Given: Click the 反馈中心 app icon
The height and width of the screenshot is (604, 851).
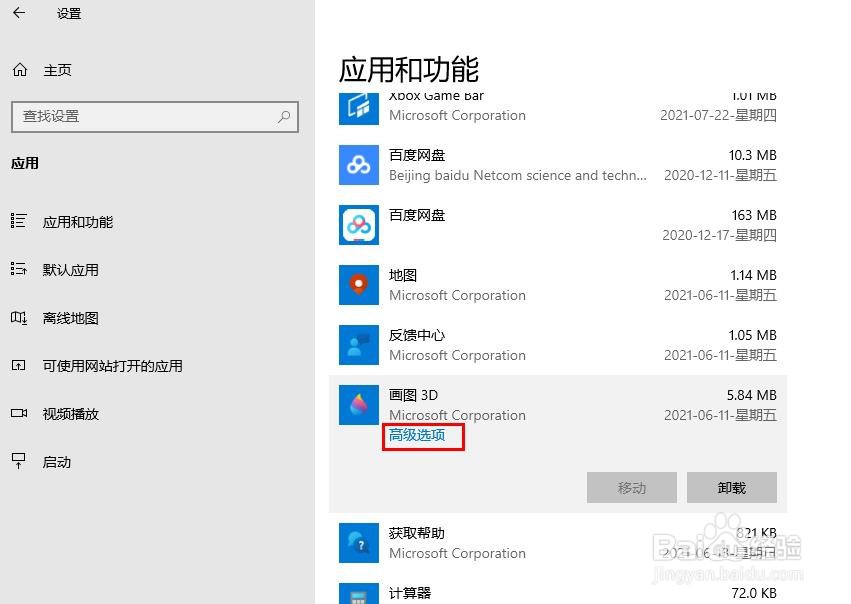Looking at the screenshot, I should click(x=359, y=345).
